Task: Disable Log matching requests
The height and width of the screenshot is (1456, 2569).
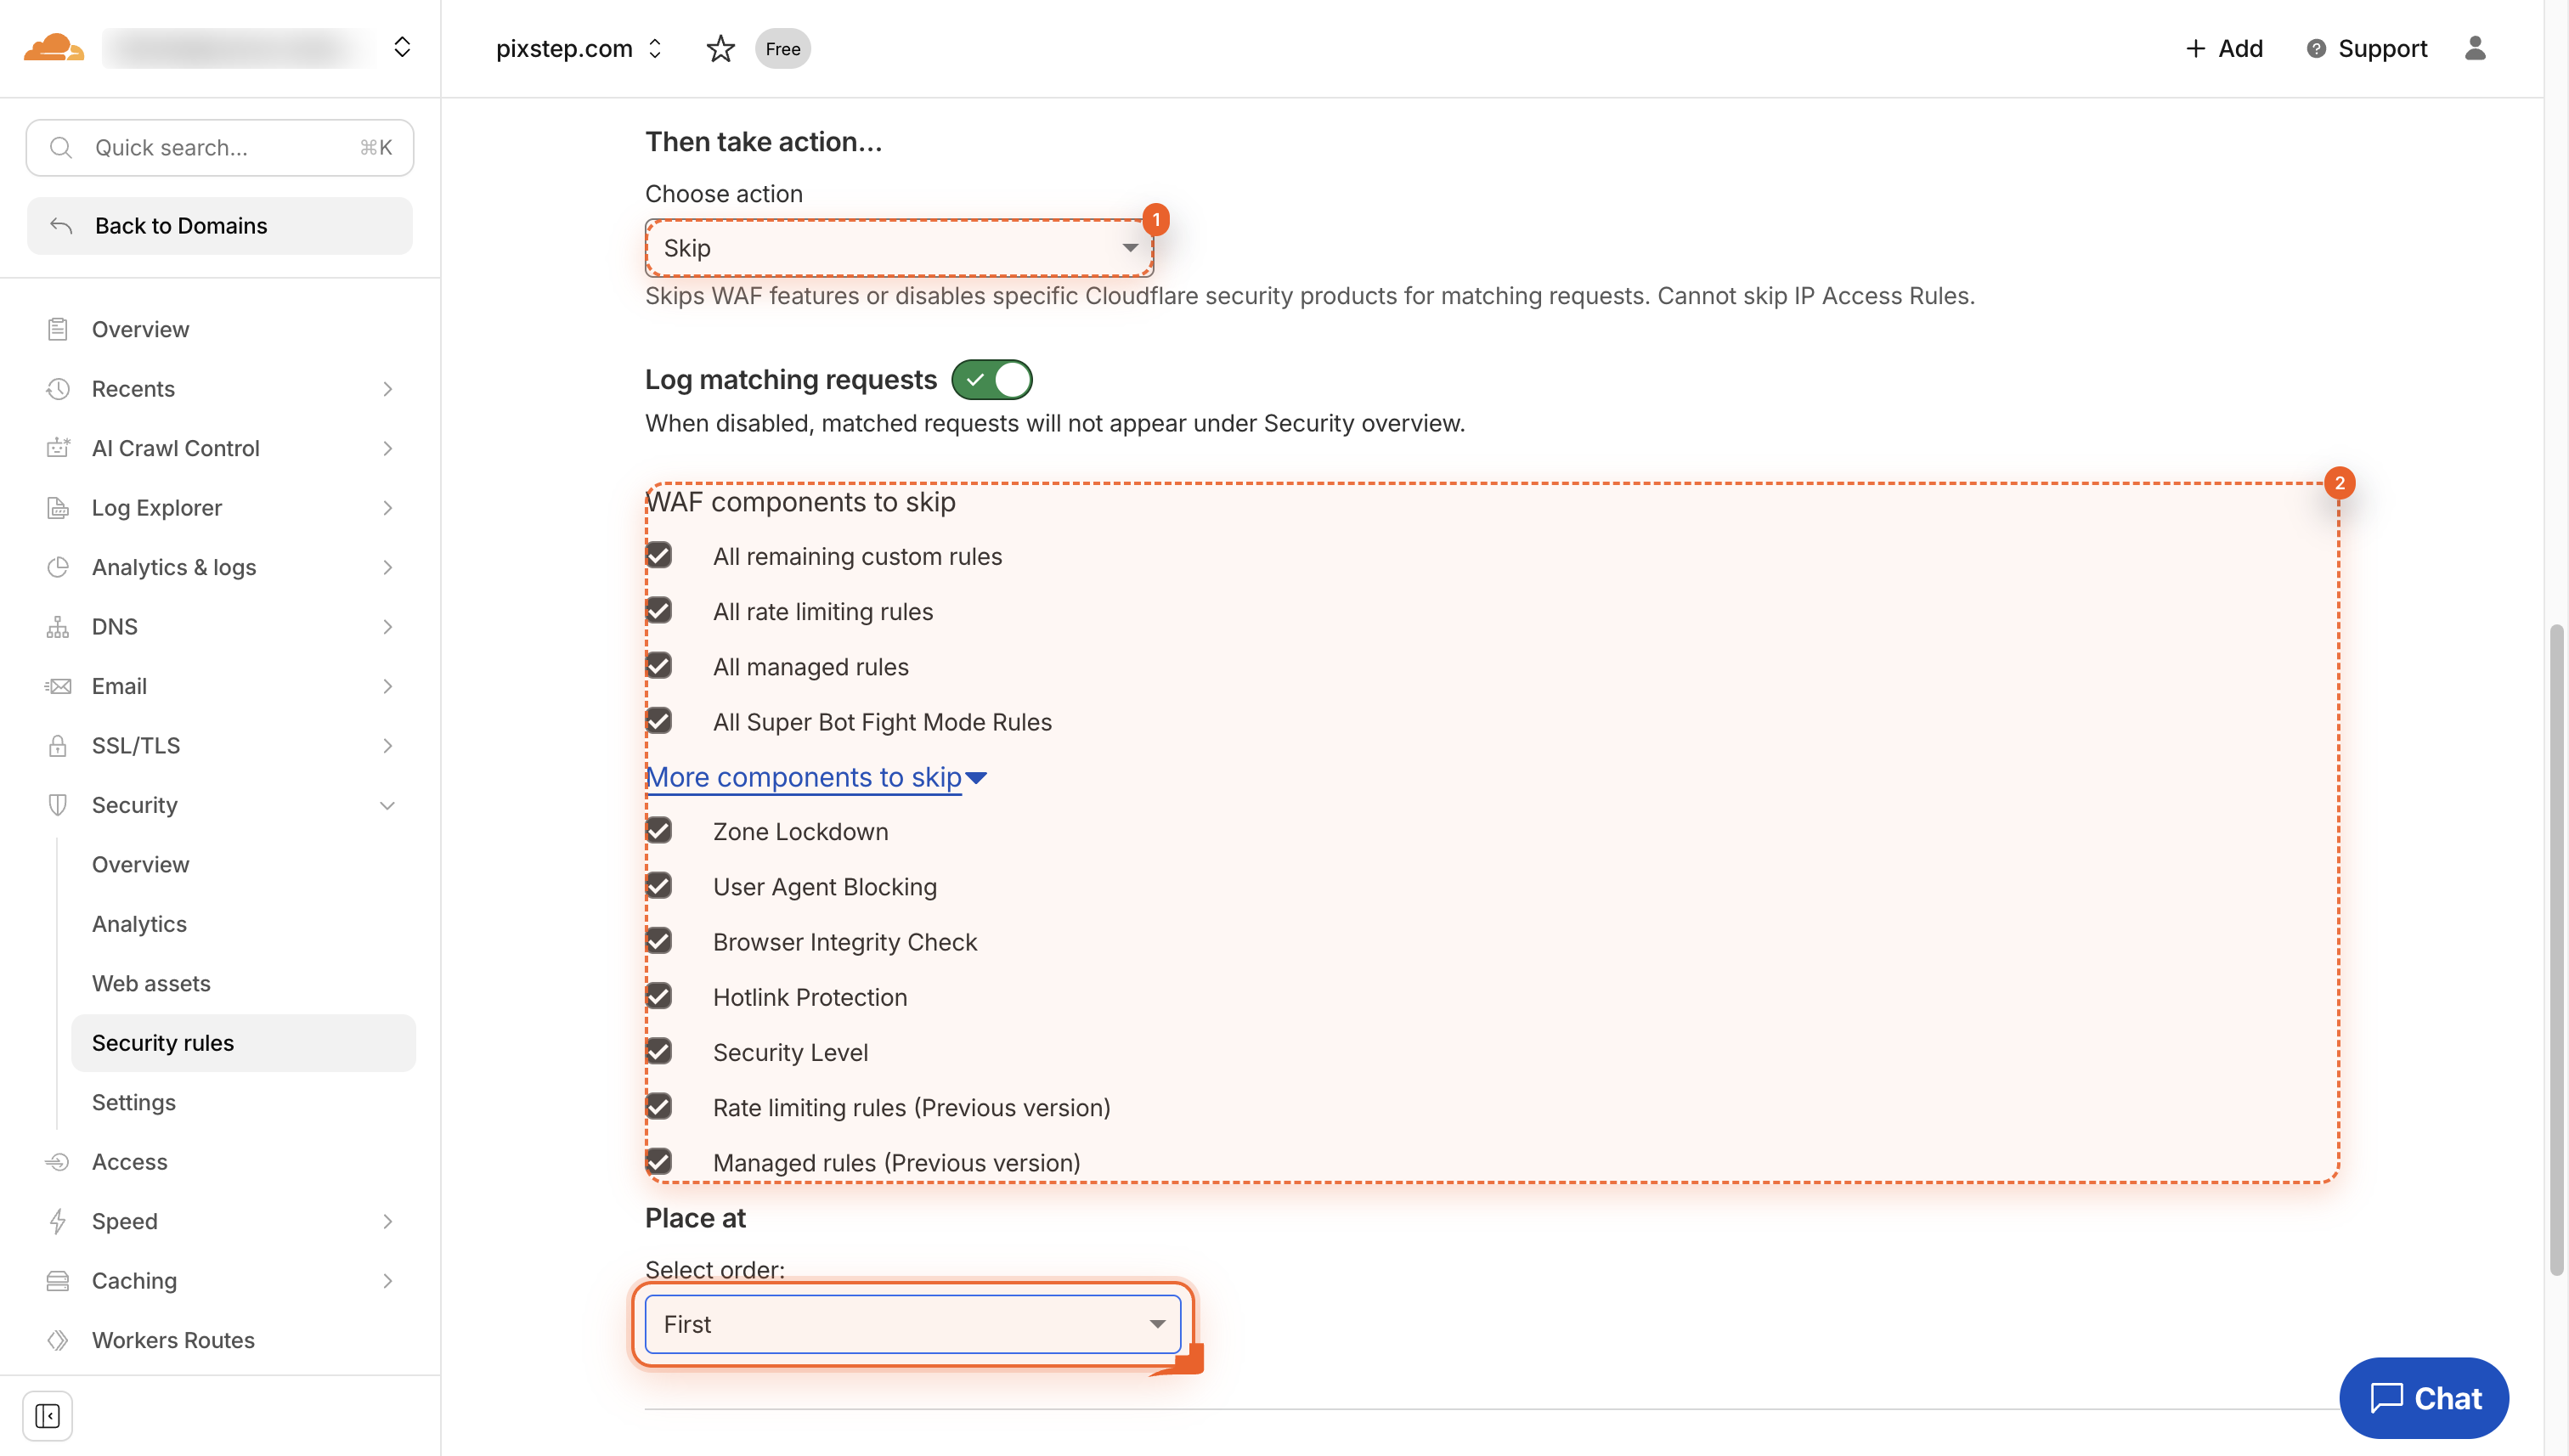Action: 991,379
